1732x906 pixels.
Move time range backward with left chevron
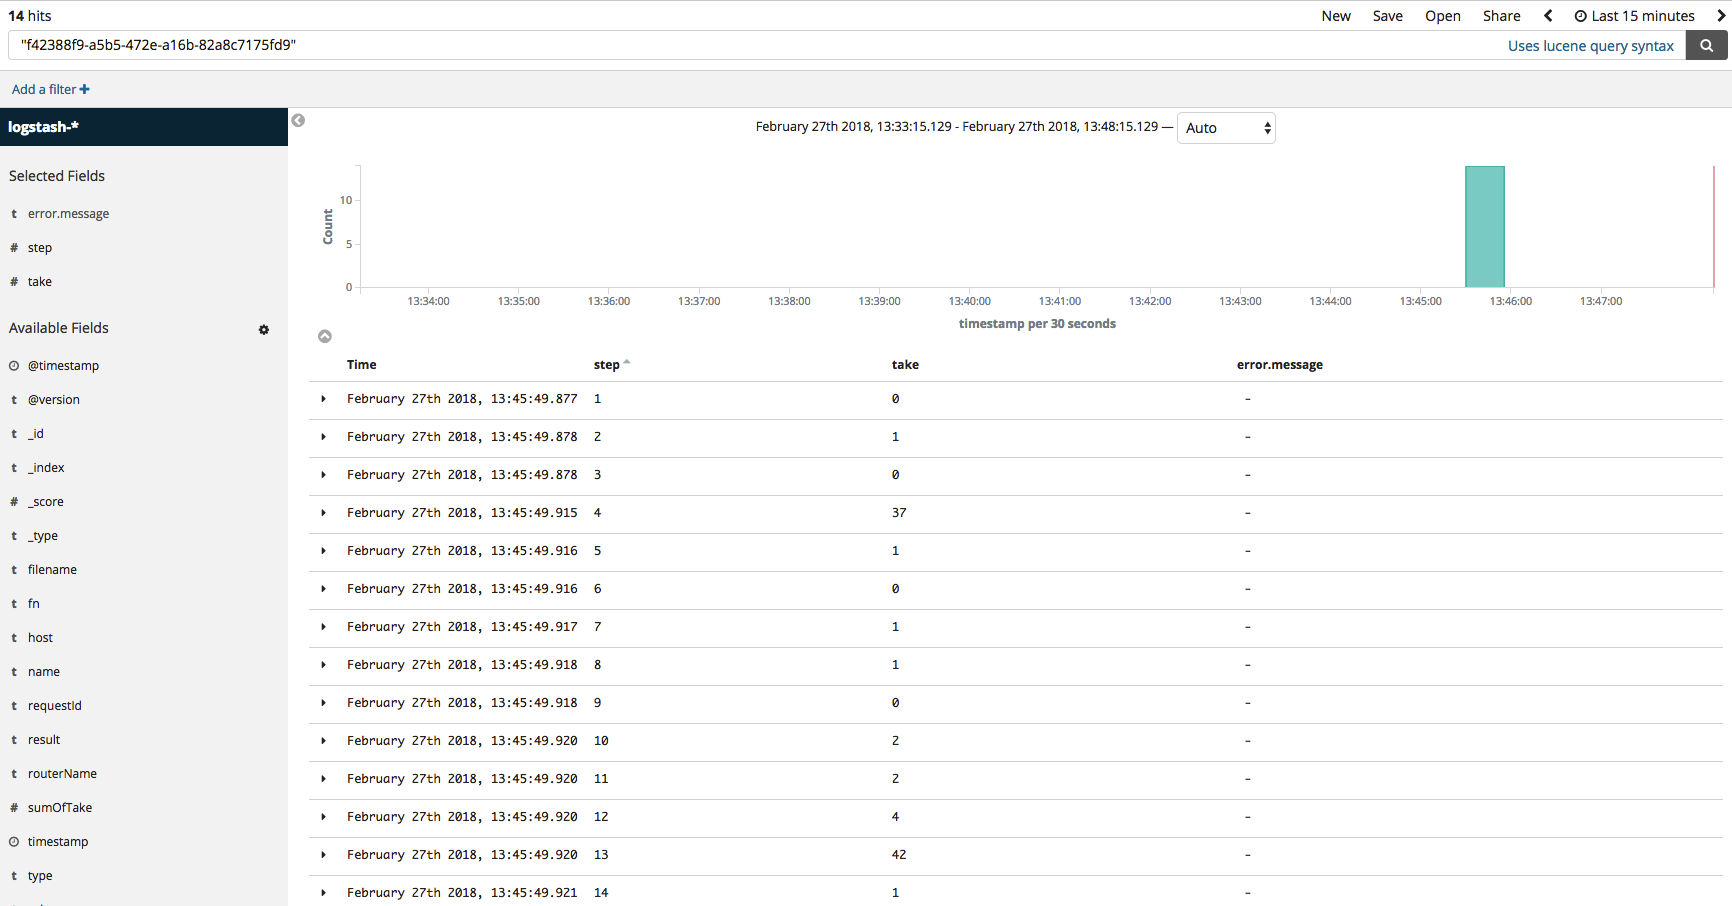[x=1548, y=16]
